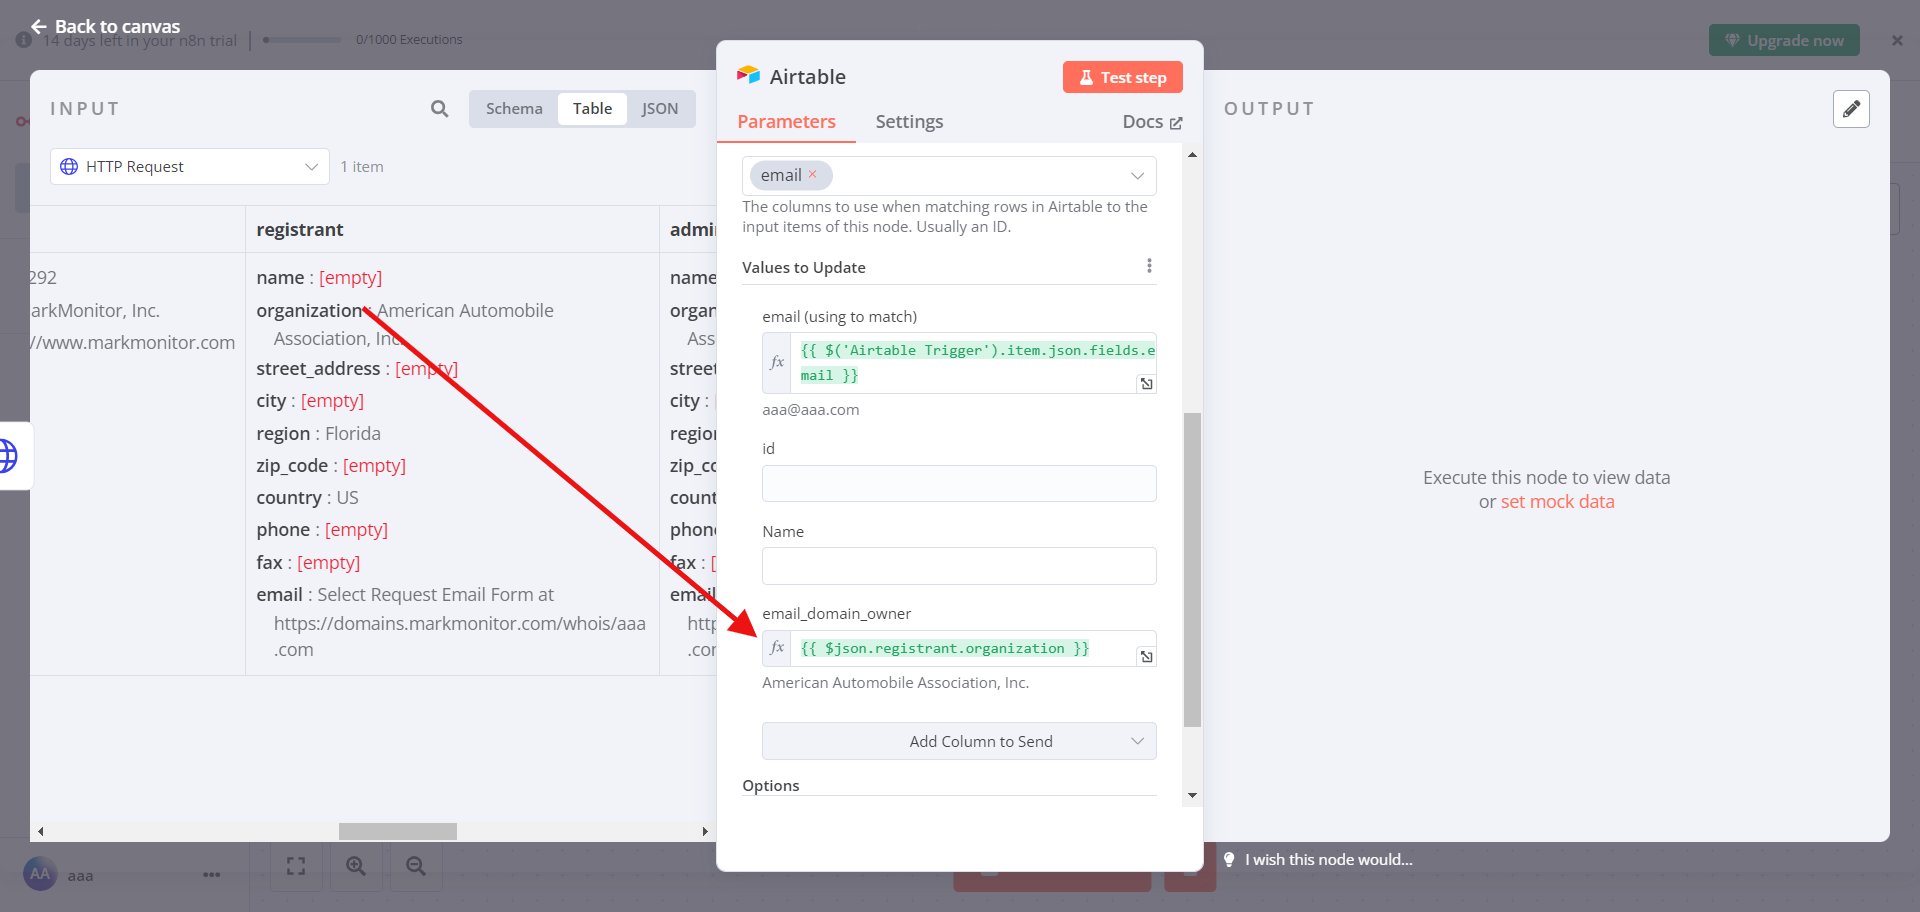Open the user three-dot menu
The height and width of the screenshot is (912, 1920).
pyautogui.click(x=211, y=874)
